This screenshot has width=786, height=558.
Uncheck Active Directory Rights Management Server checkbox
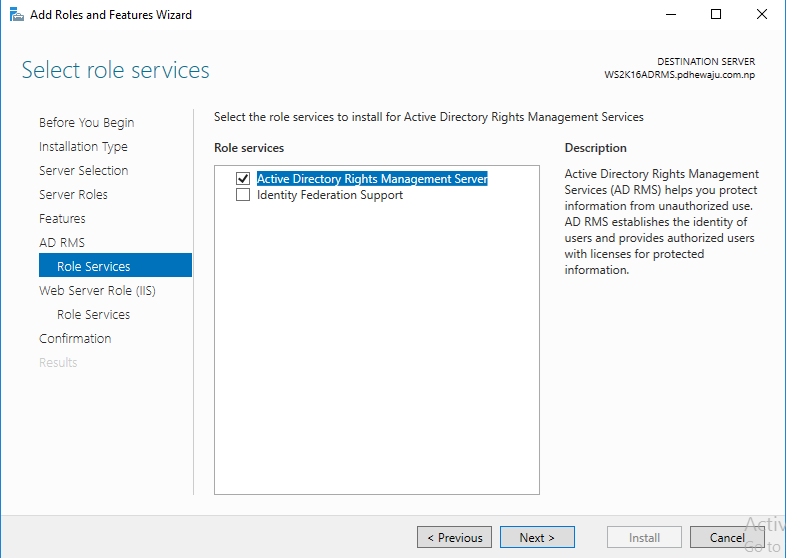click(x=243, y=178)
